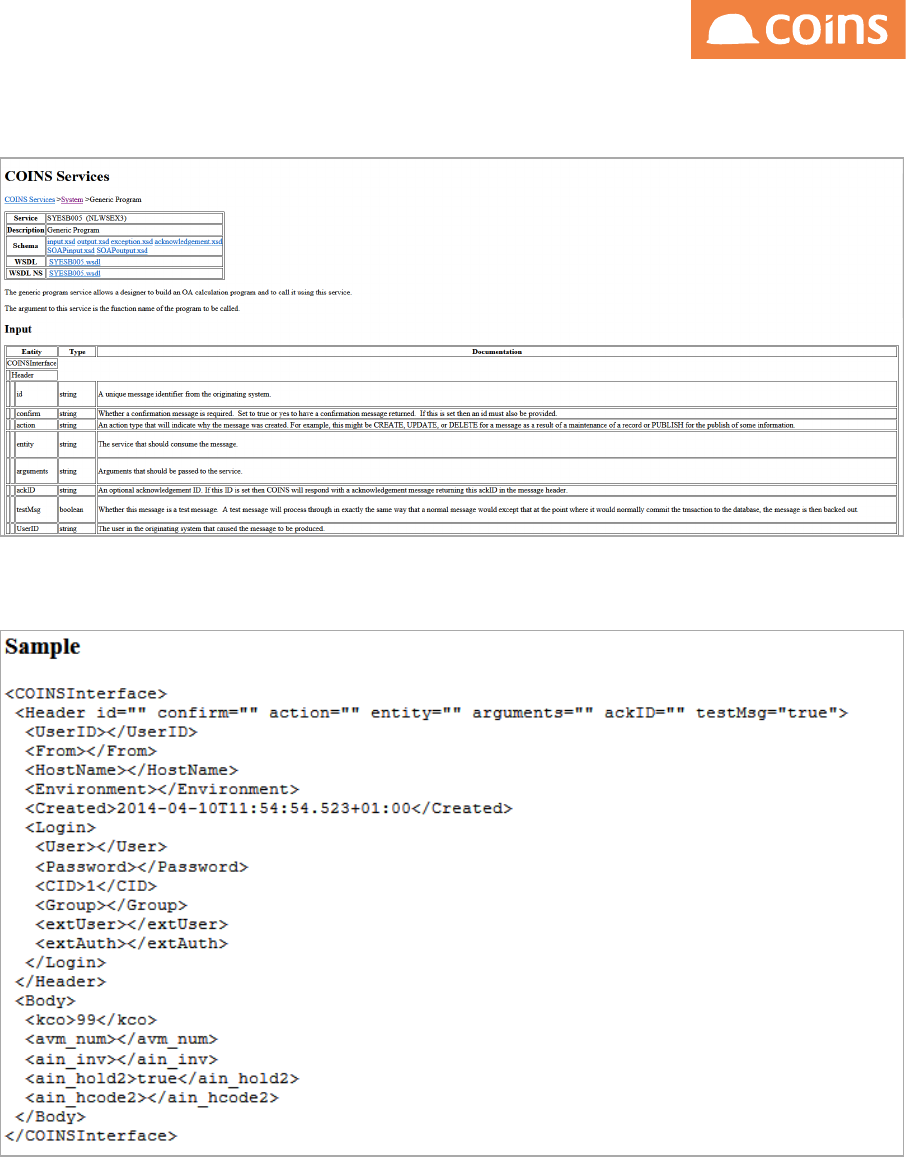The width and height of the screenshot is (906, 1157).
Task: Click the 'Input' section heading
Action: pos(18,328)
